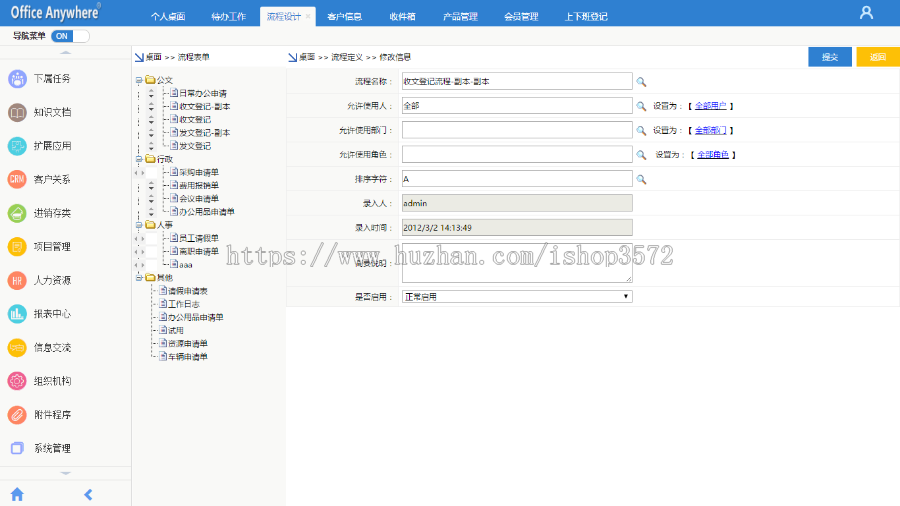
Task: Click the search icon beside 允许使用角色
Action: click(x=641, y=155)
